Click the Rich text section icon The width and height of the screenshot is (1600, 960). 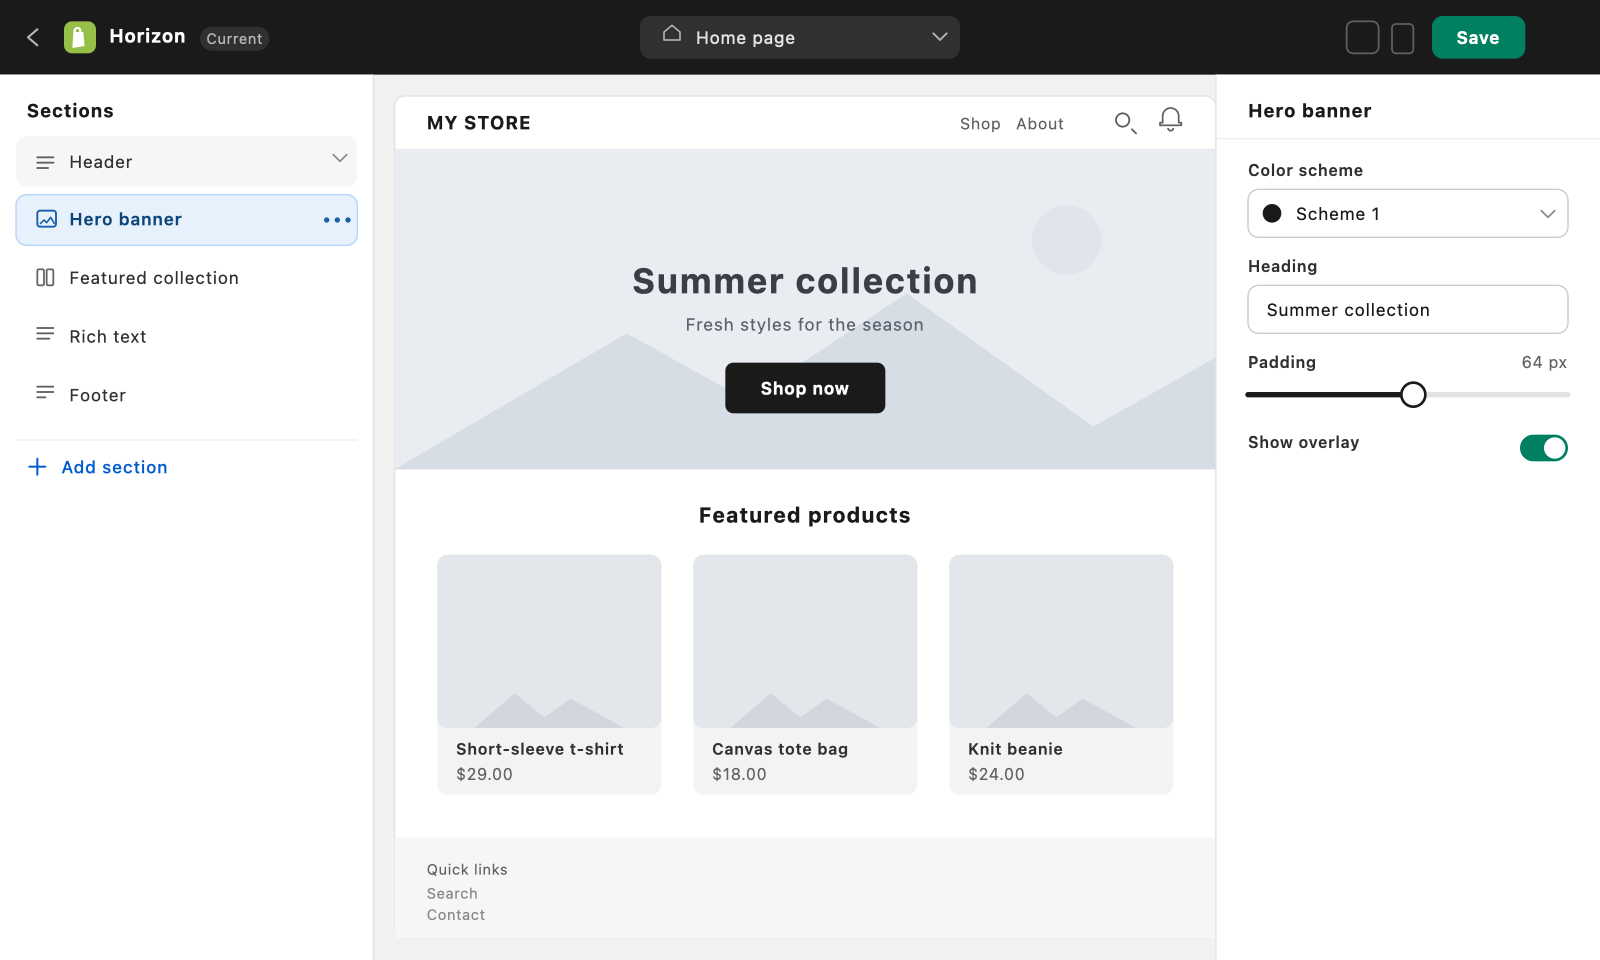[x=45, y=334]
